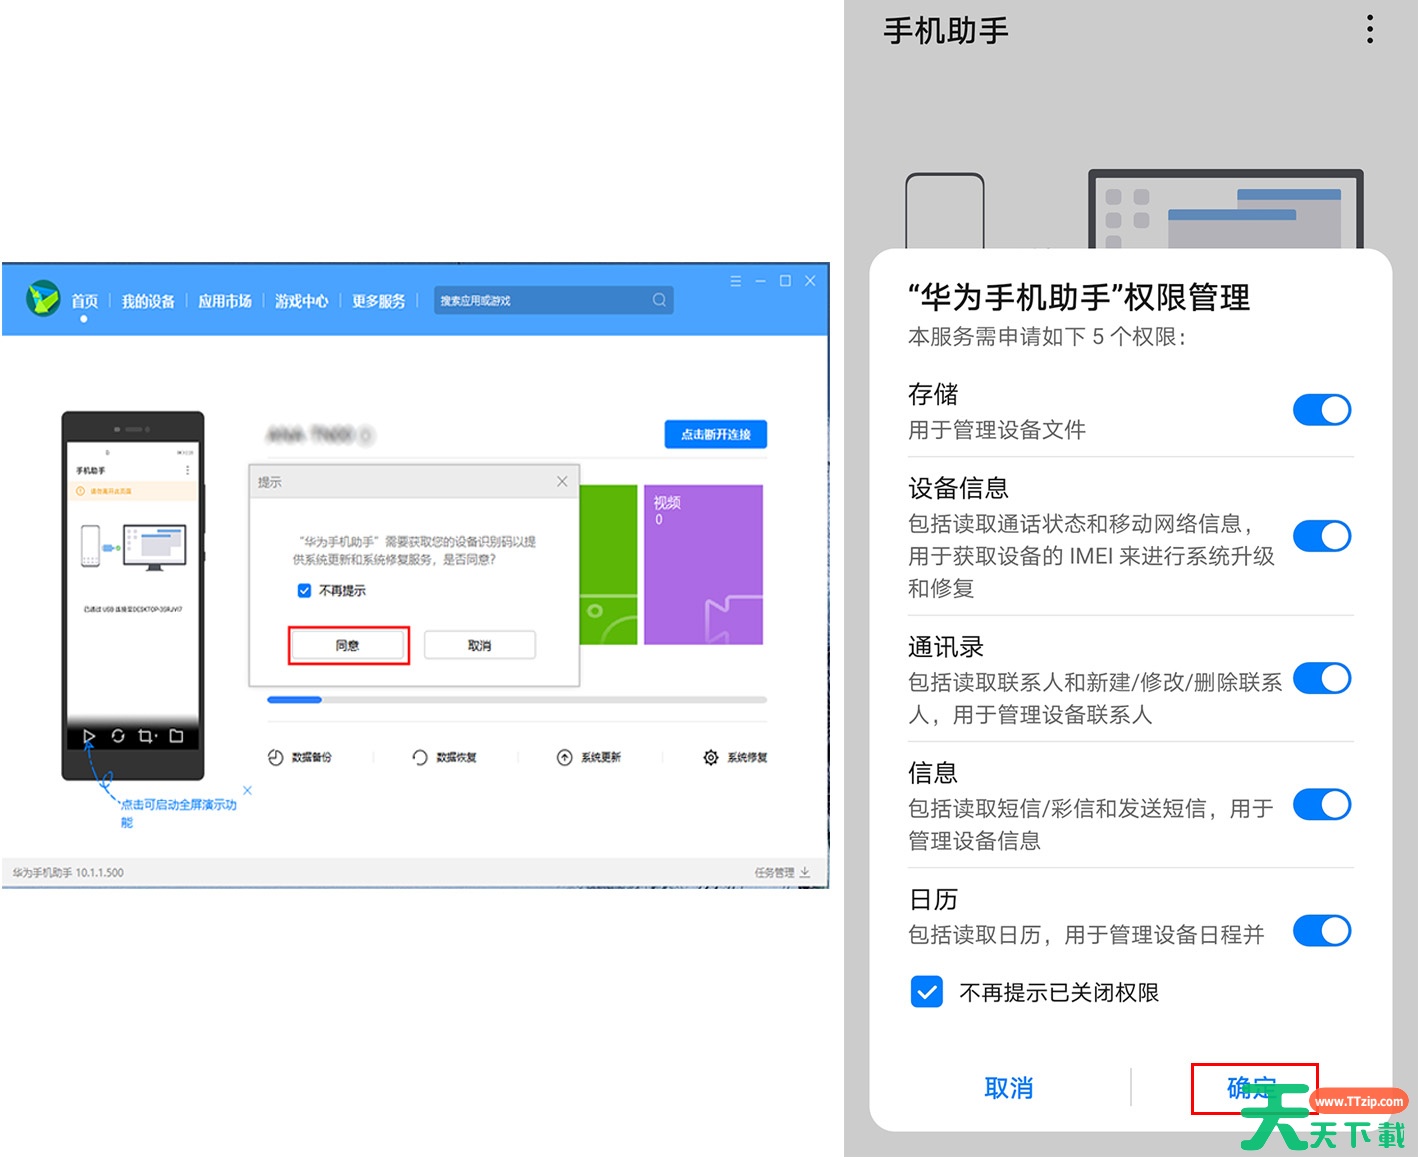Click the 搜索应用或游戏 search field
Viewport: 1418px width, 1157px height.
tap(540, 300)
